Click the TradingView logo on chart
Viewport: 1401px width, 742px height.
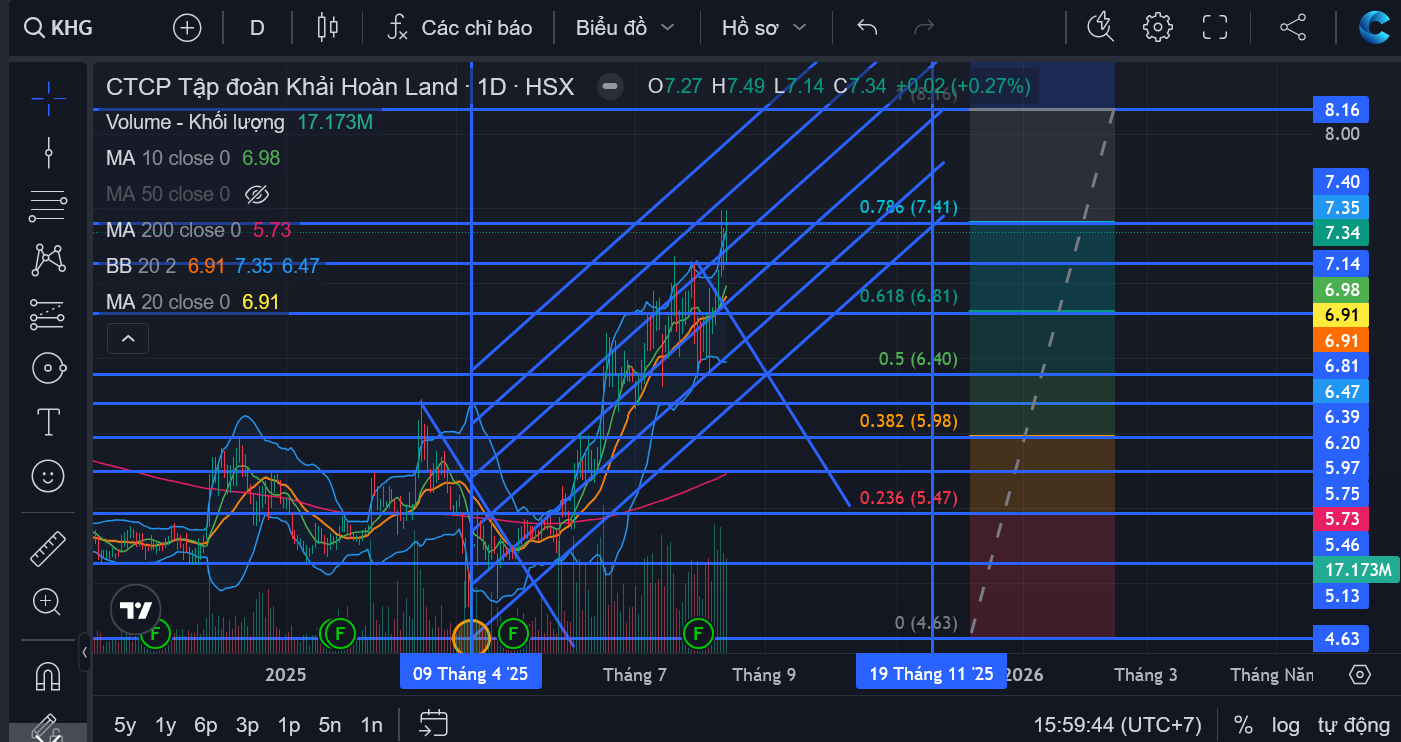(x=136, y=609)
